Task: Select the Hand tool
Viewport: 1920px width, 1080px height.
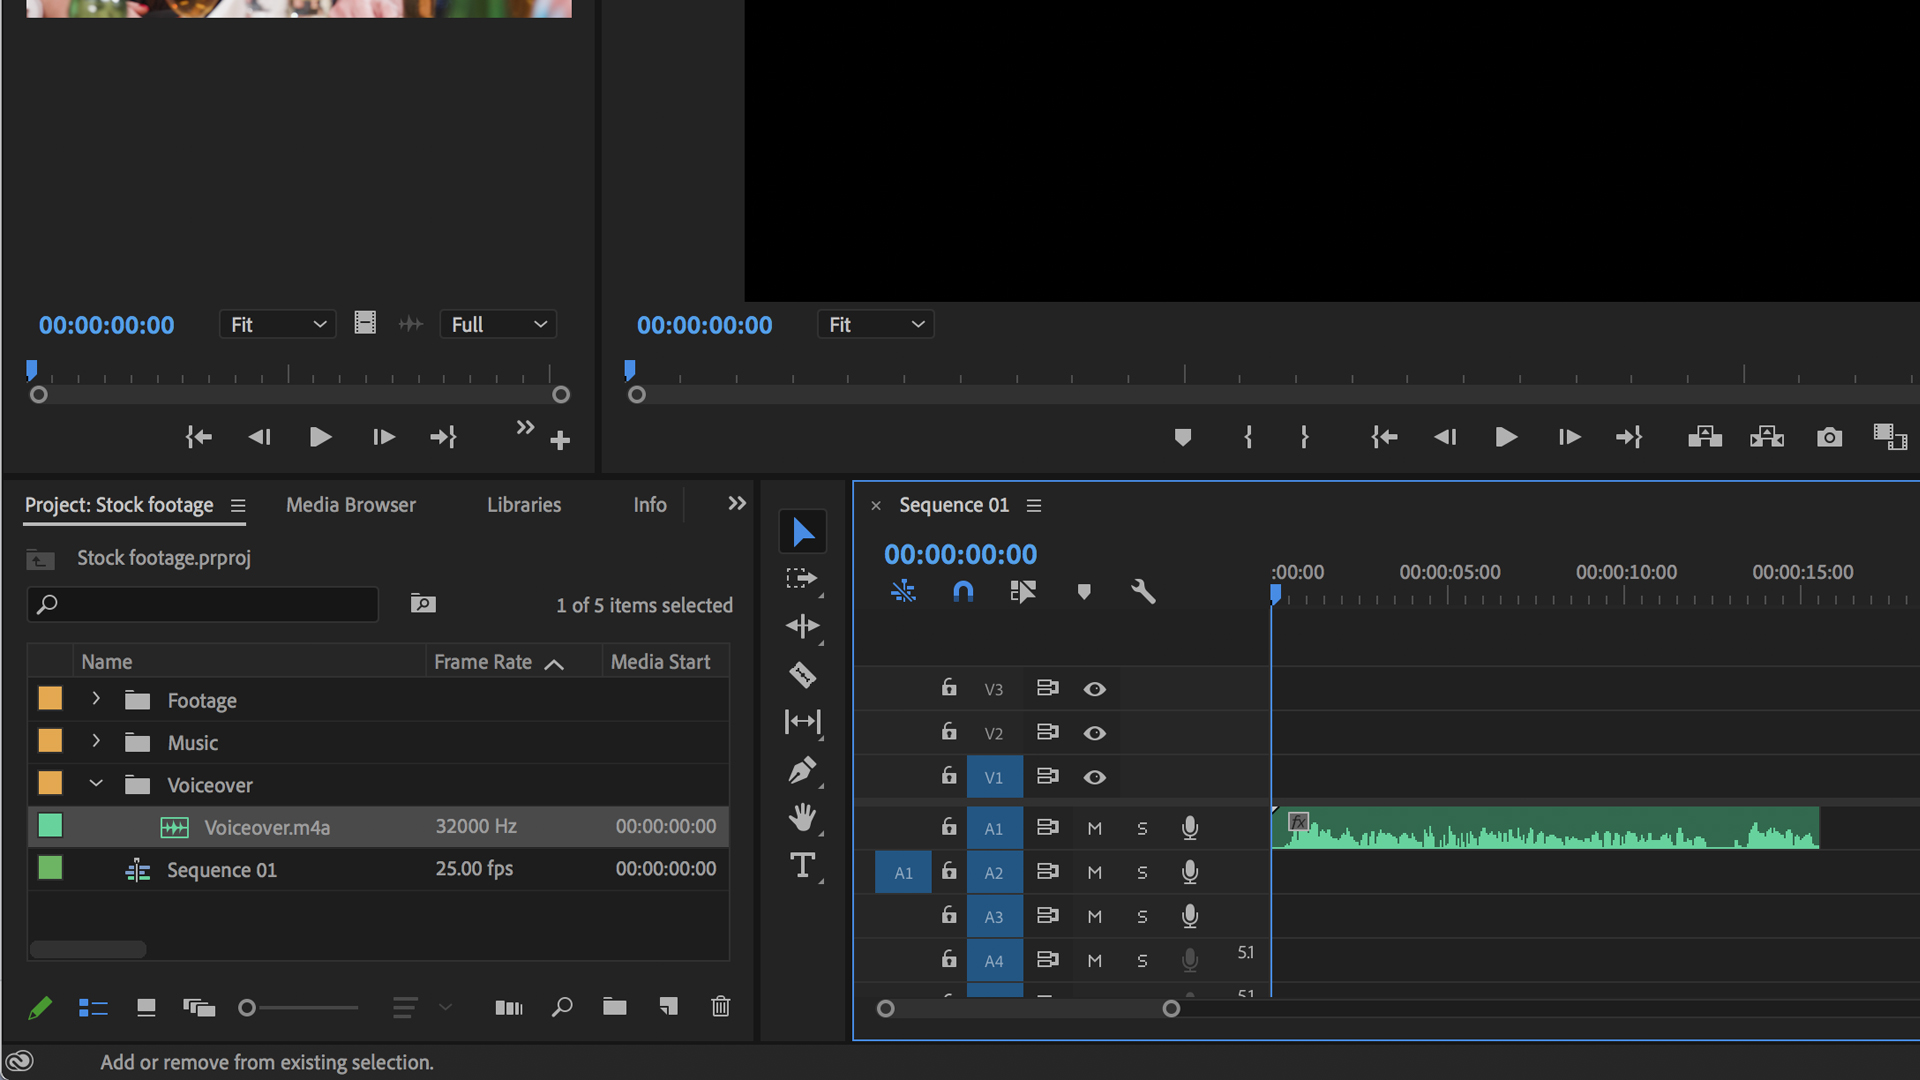Action: 802,818
